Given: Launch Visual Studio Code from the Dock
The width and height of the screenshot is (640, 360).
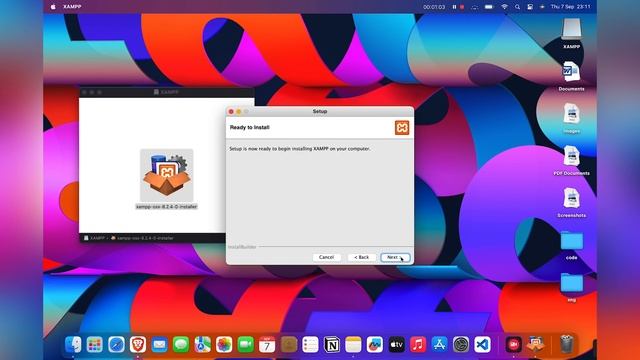Looking at the screenshot, I should coord(482,344).
